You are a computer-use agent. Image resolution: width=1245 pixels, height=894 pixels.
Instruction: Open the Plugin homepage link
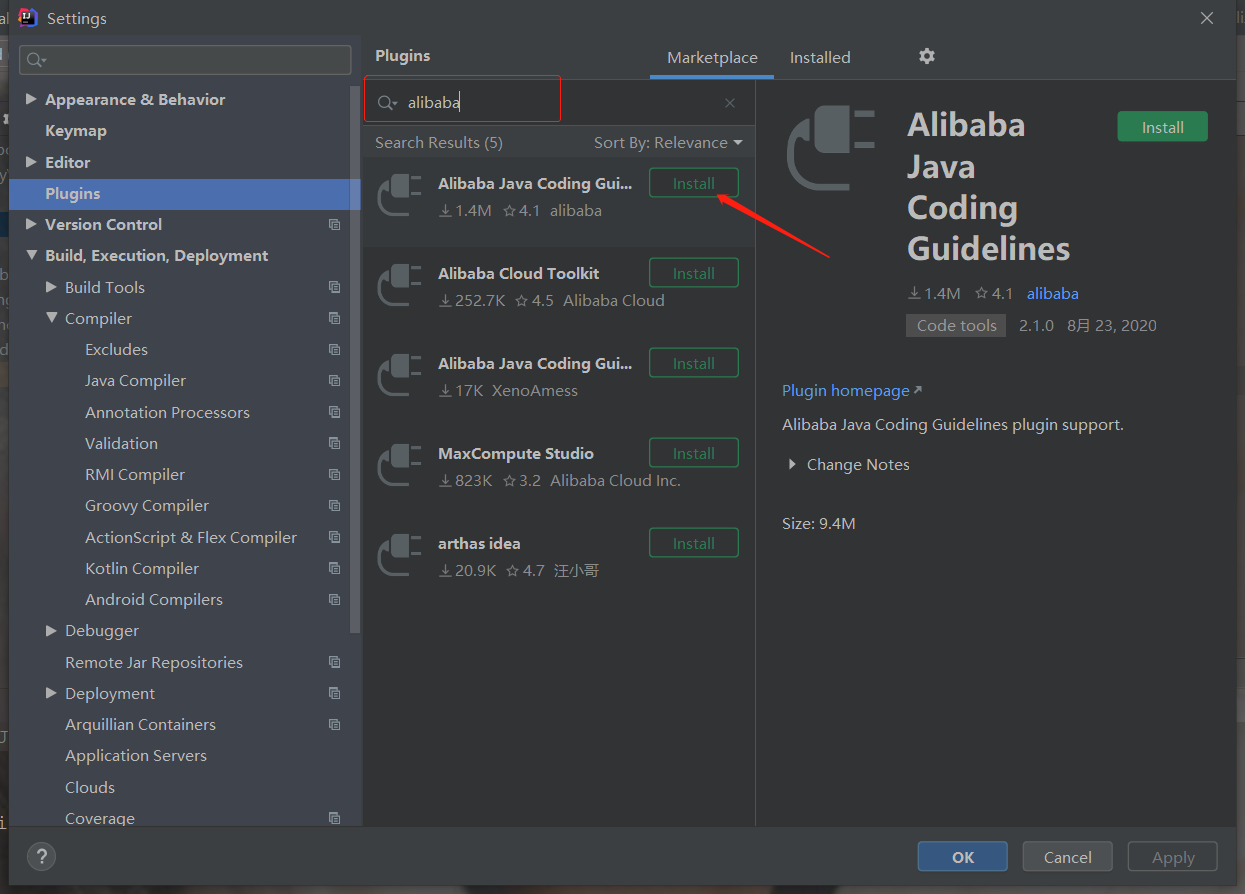pos(852,390)
